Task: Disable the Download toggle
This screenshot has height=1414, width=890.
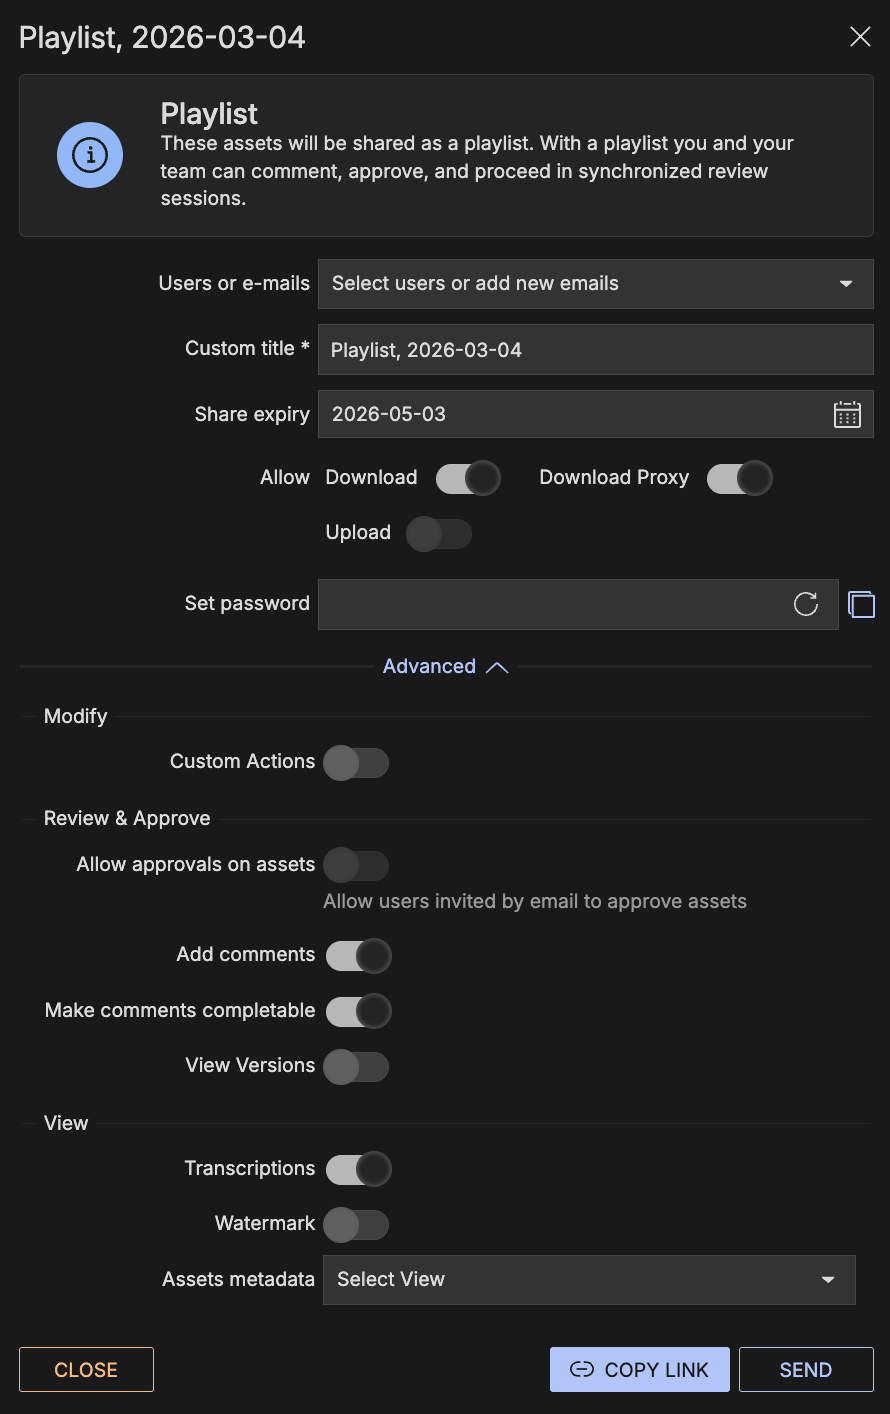Action: click(468, 478)
